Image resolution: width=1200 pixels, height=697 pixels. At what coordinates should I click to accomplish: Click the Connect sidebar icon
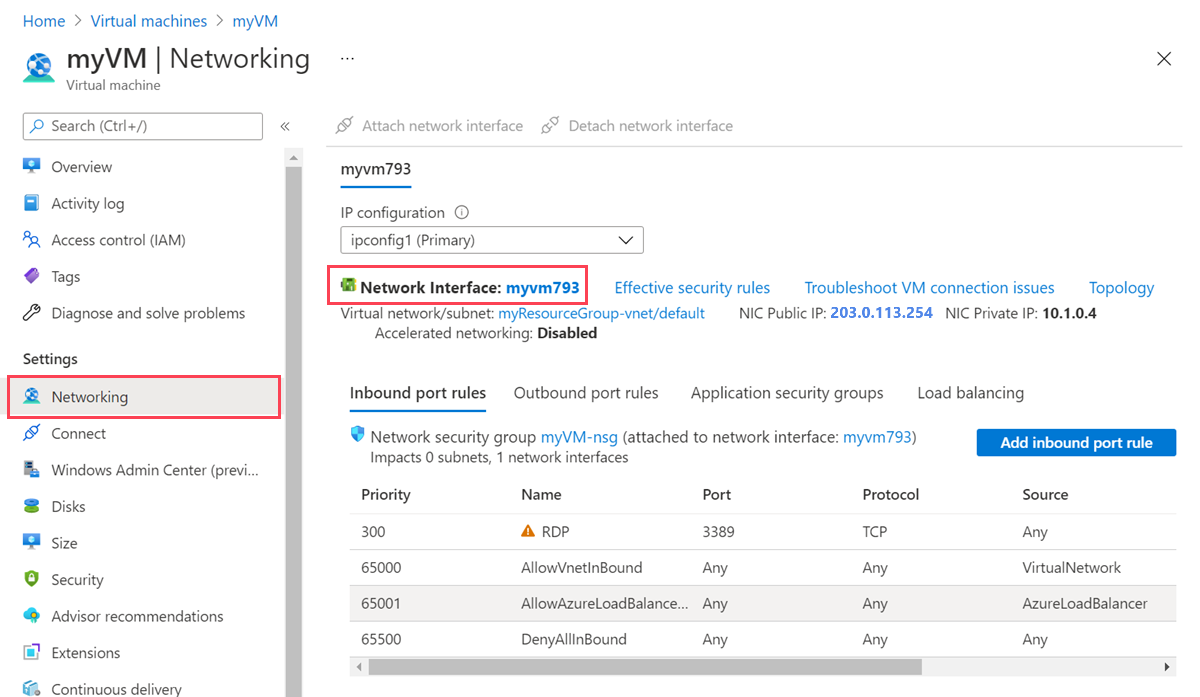[32, 433]
